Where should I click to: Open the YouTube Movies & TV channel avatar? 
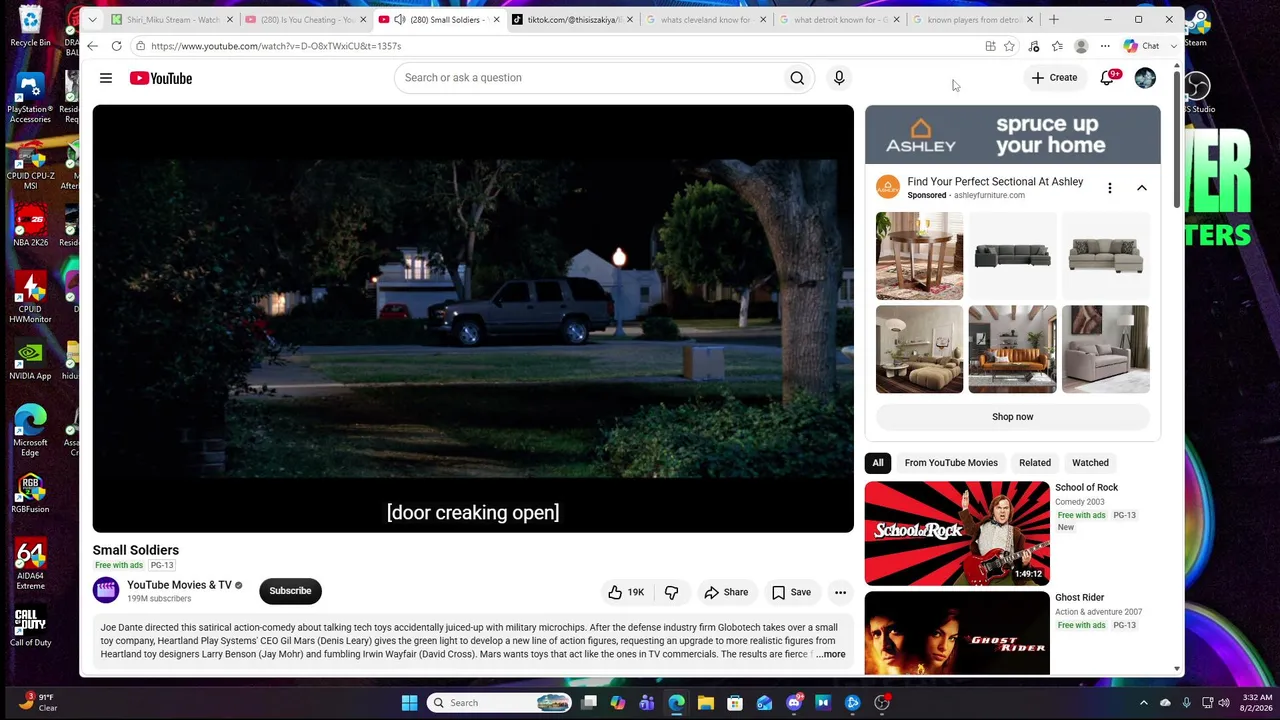click(106, 591)
